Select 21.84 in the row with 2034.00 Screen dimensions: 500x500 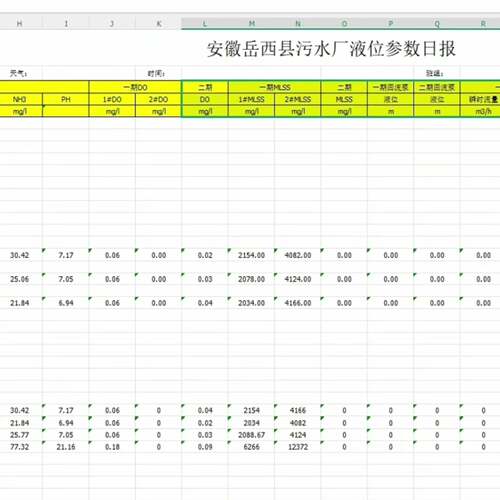pos(19,303)
